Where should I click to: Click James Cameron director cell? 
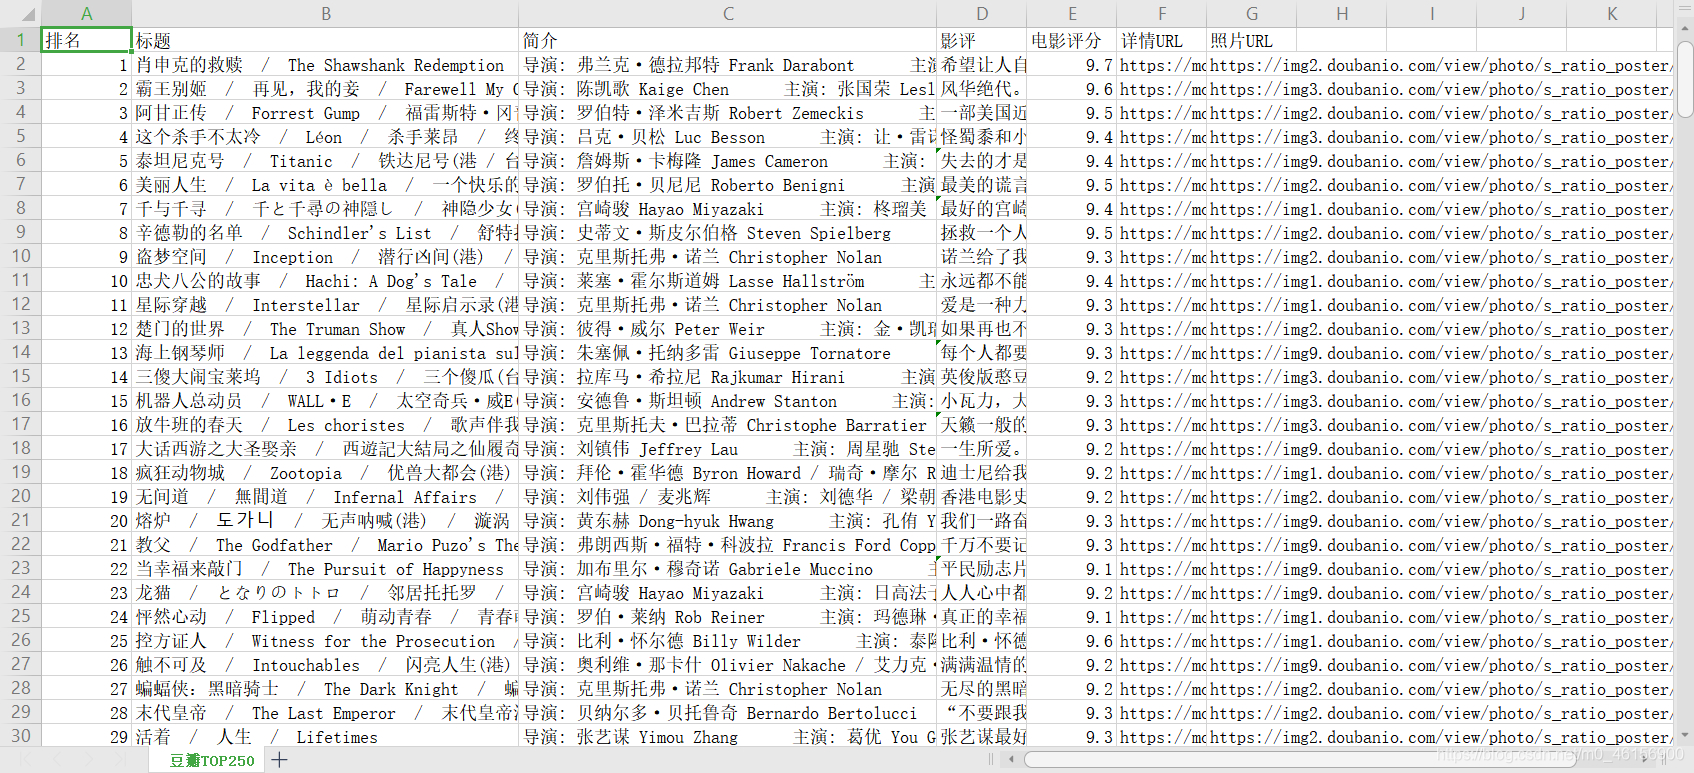pyautogui.click(x=728, y=161)
